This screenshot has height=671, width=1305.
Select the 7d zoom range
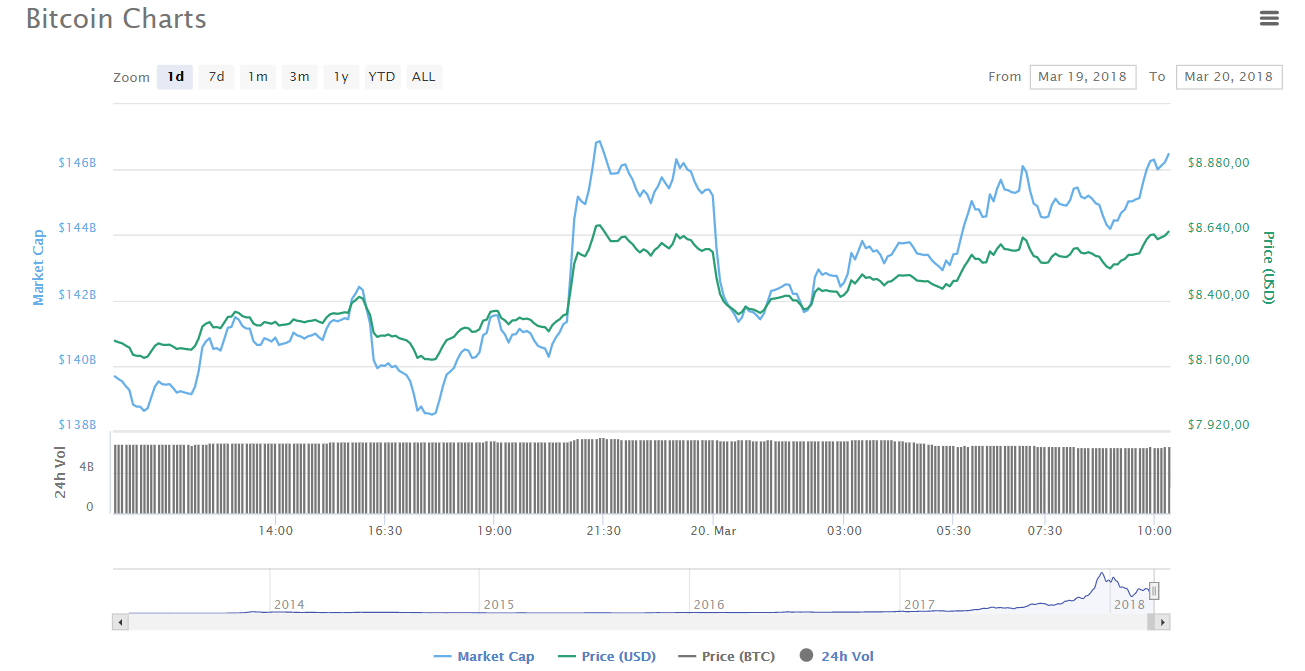click(216, 77)
